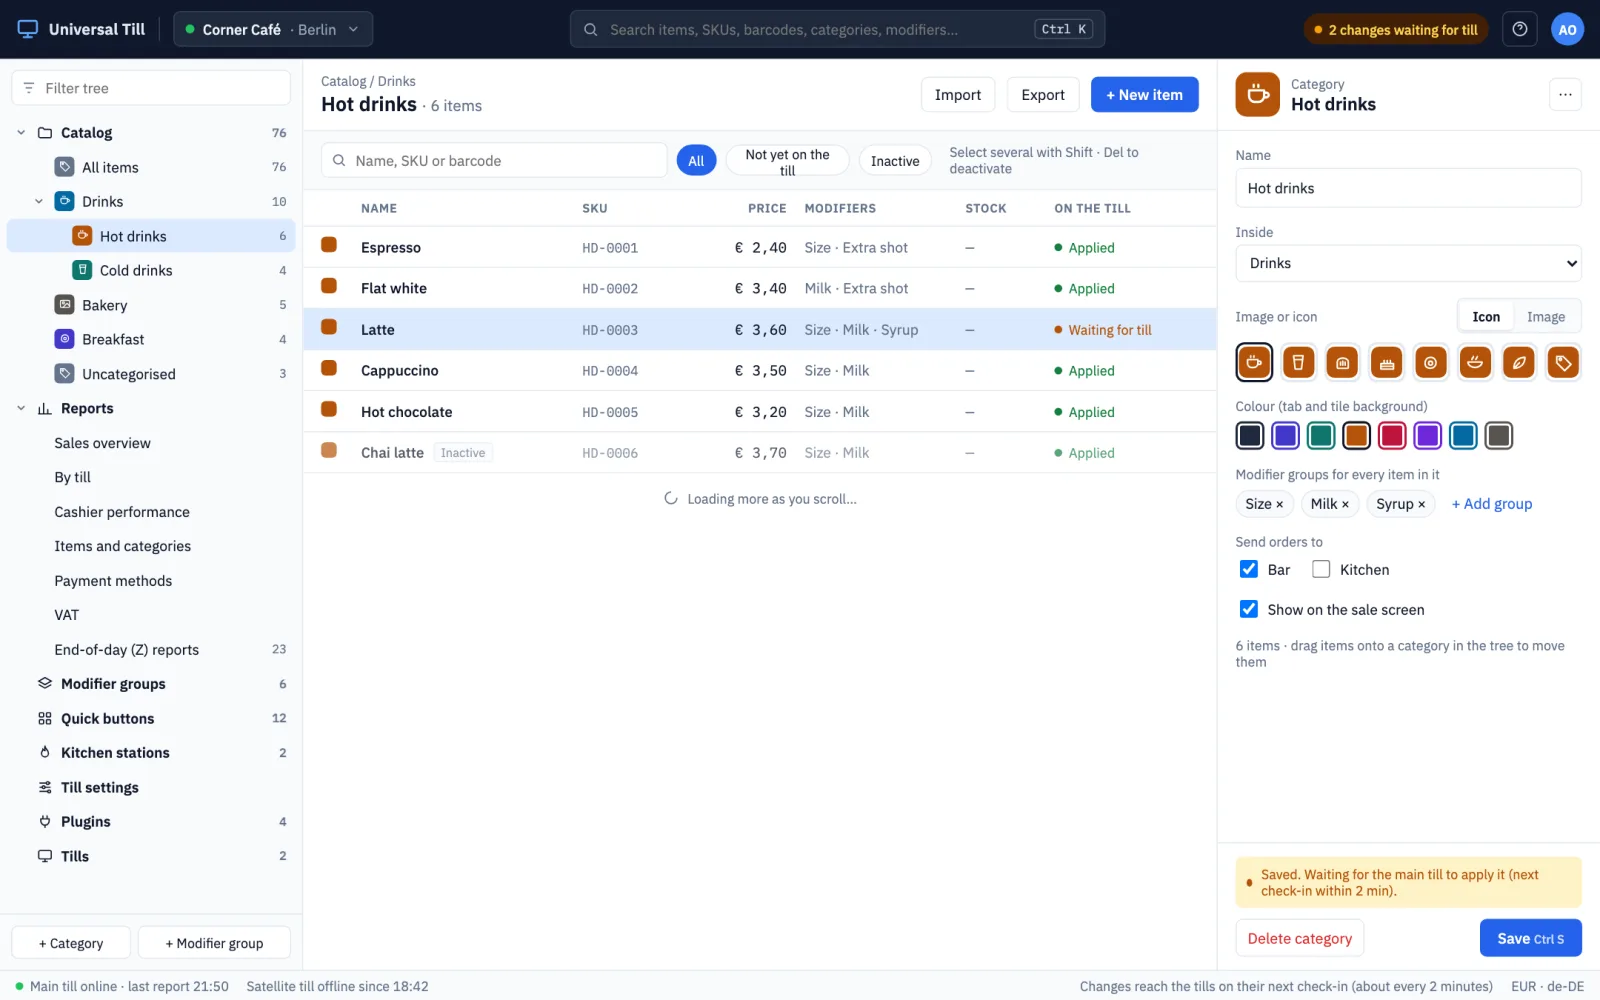Select the Icon mode toggle
The image size is (1600, 1000).
pyautogui.click(x=1486, y=317)
